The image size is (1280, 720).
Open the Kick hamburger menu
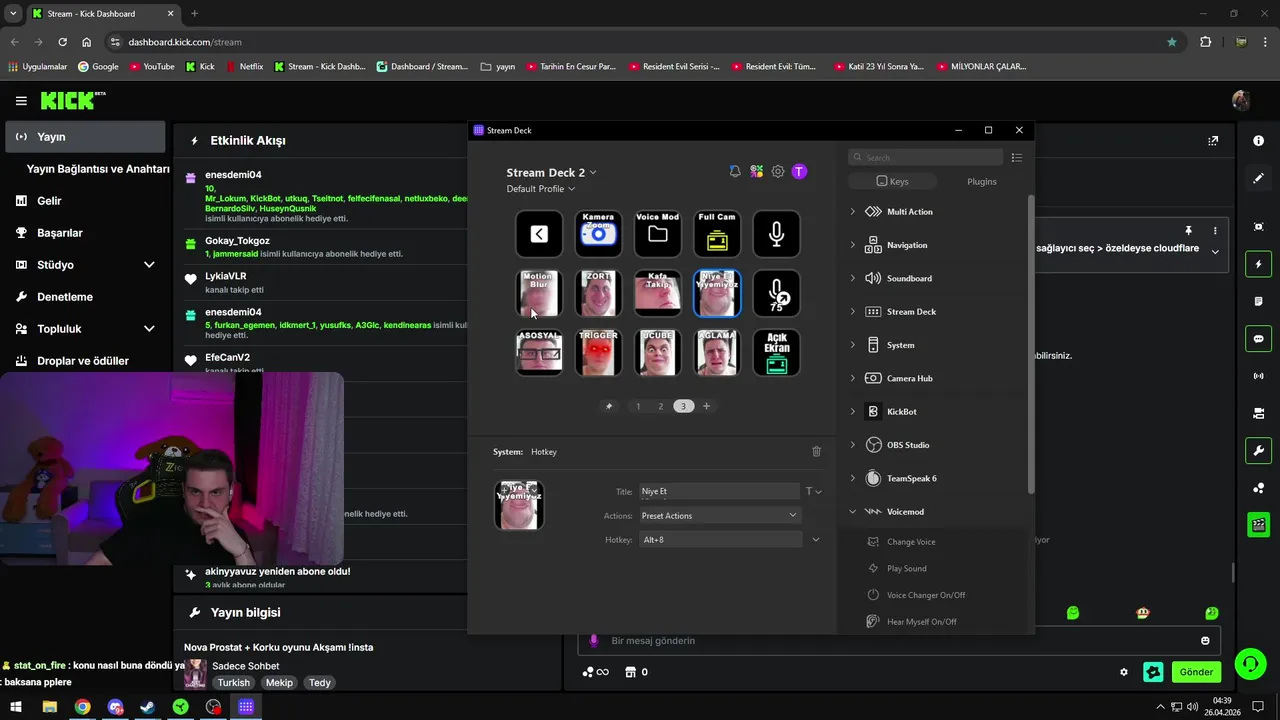(21, 101)
